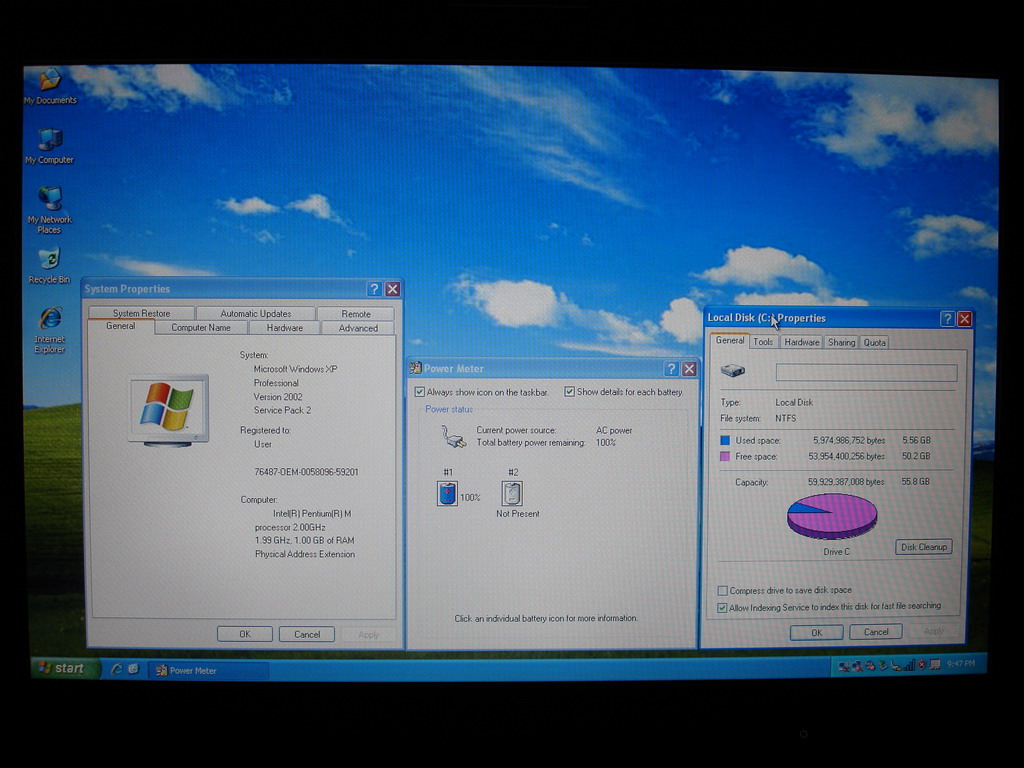Close the Local Disk Properties window
Screen dimensions: 1024x768
965,319
